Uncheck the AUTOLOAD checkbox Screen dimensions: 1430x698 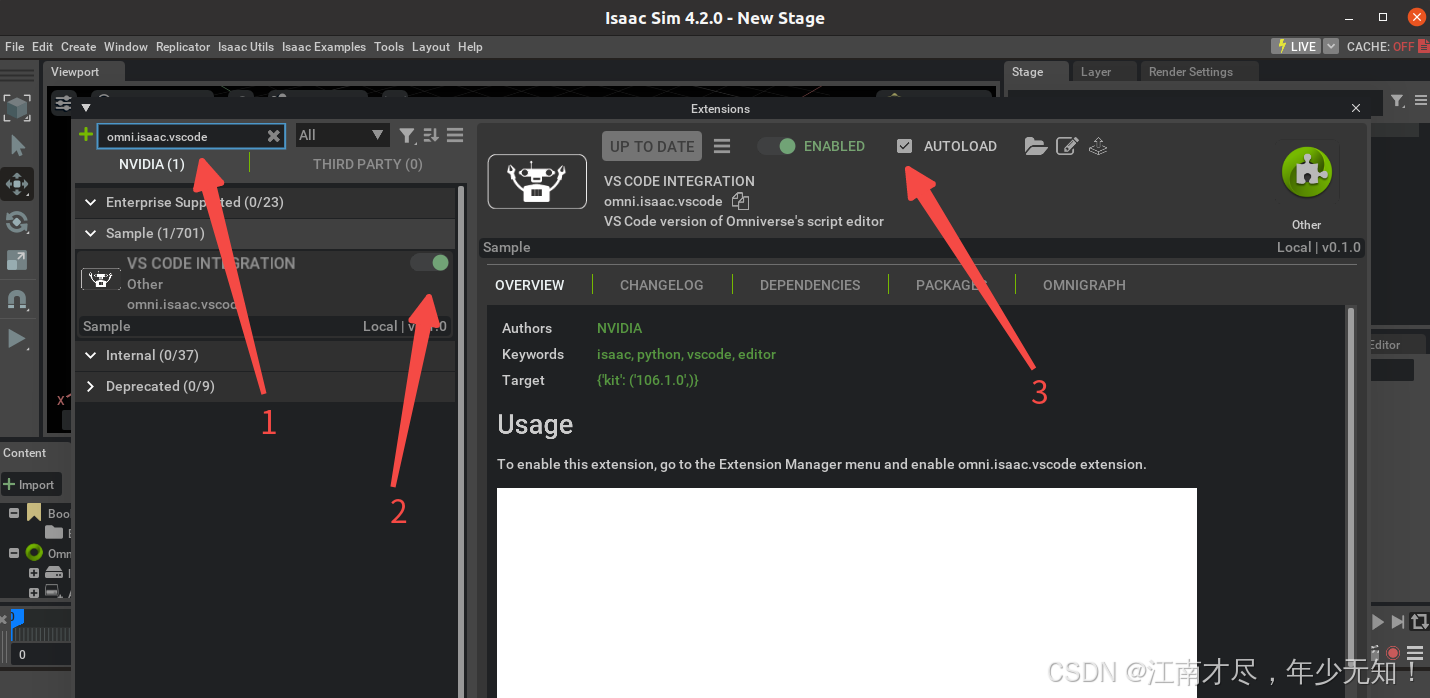[x=905, y=146]
